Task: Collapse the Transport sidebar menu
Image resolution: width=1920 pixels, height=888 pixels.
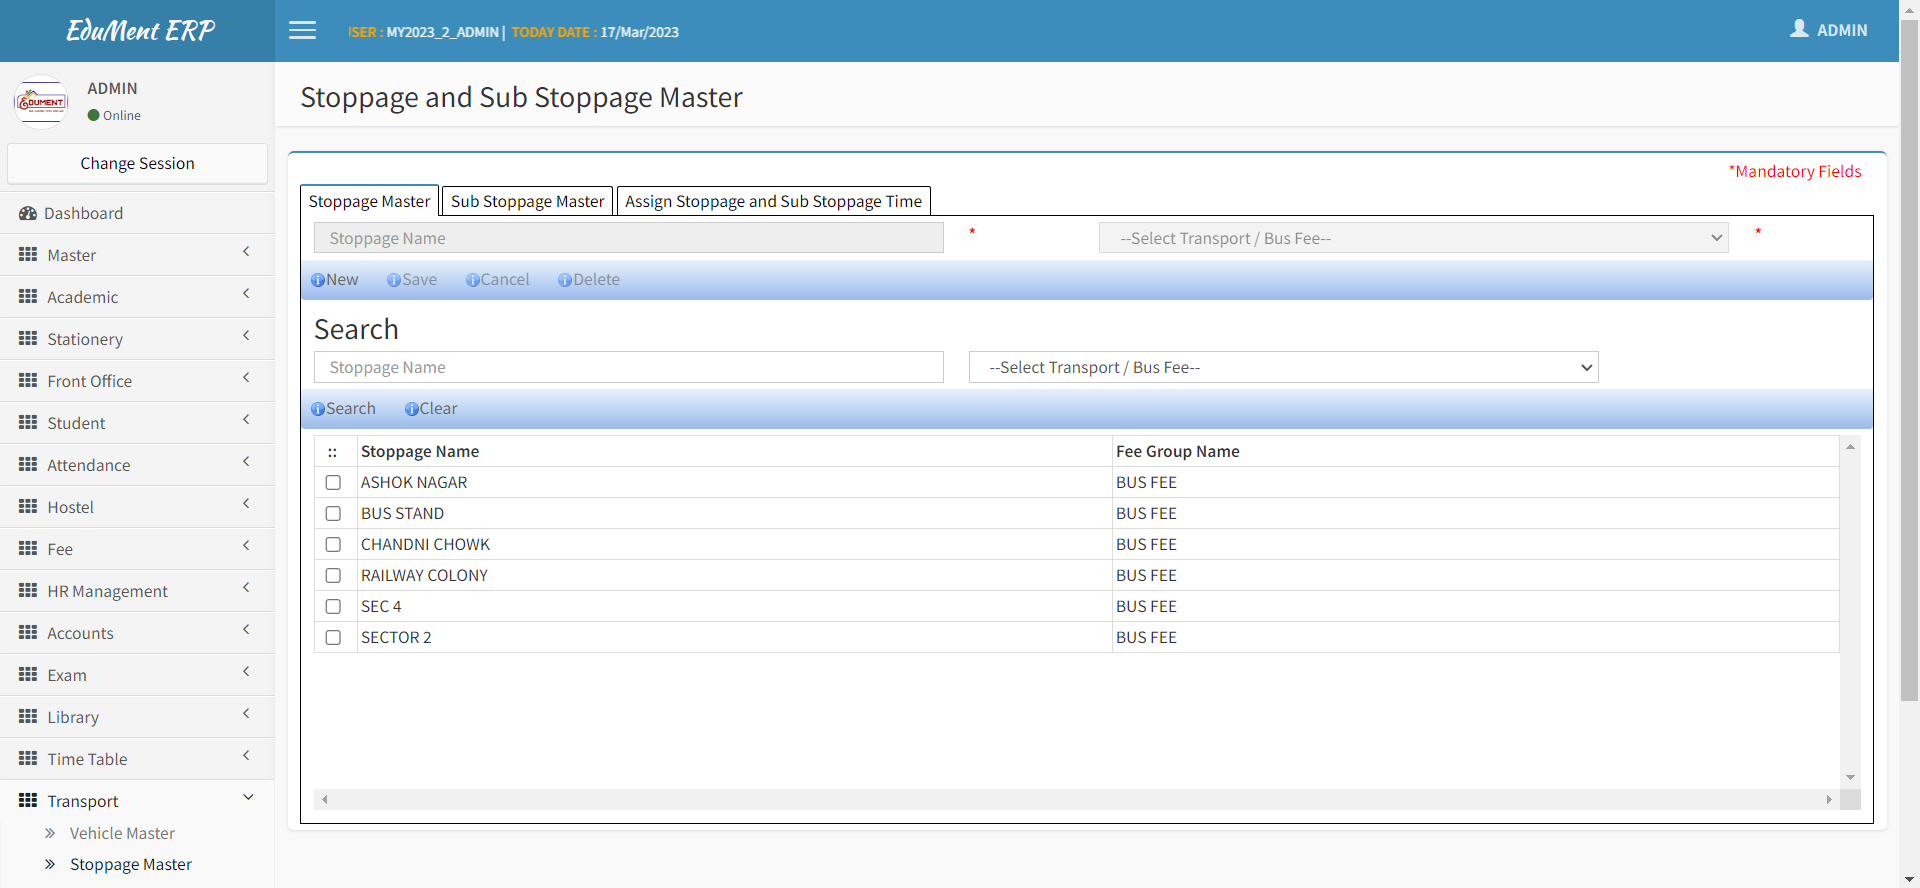Action: 137,801
